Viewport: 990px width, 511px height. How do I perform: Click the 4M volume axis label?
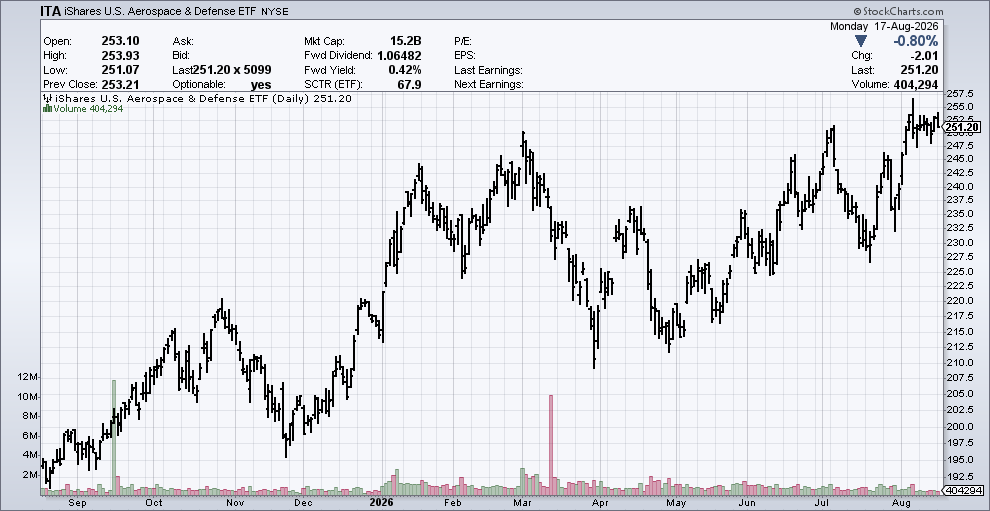pyautogui.click(x=31, y=455)
